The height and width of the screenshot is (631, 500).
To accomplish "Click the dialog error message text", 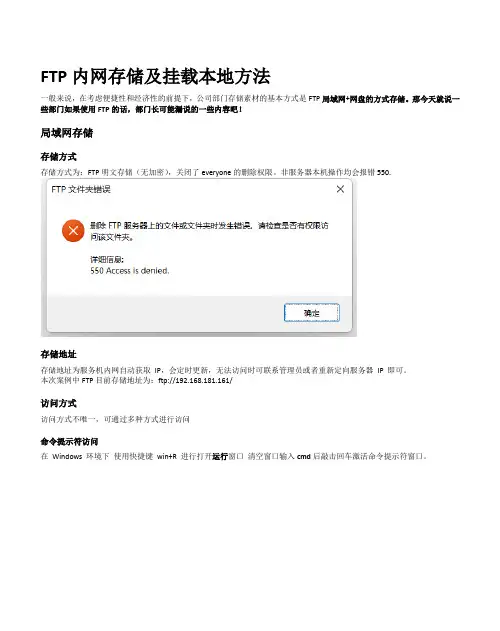I will pos(209,231).
